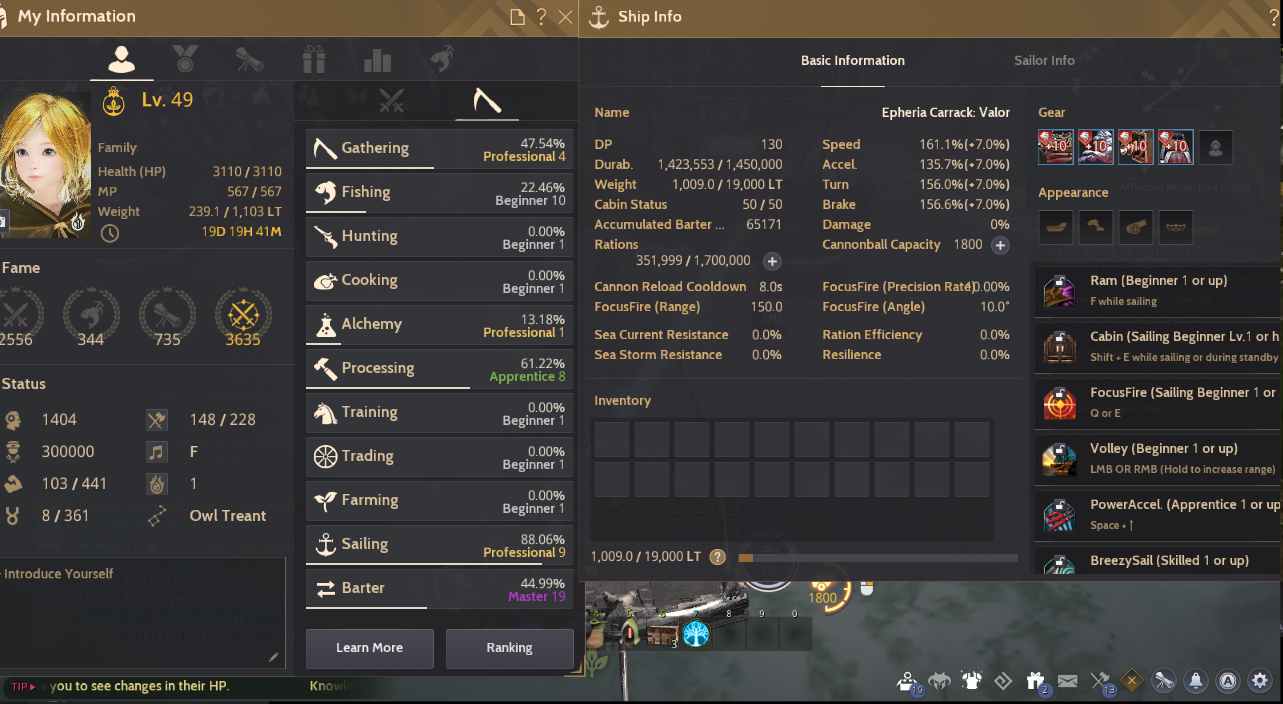Click fourth +10 ship gear slot
The image size is (1283, 704).
[x=1176, y=147]
